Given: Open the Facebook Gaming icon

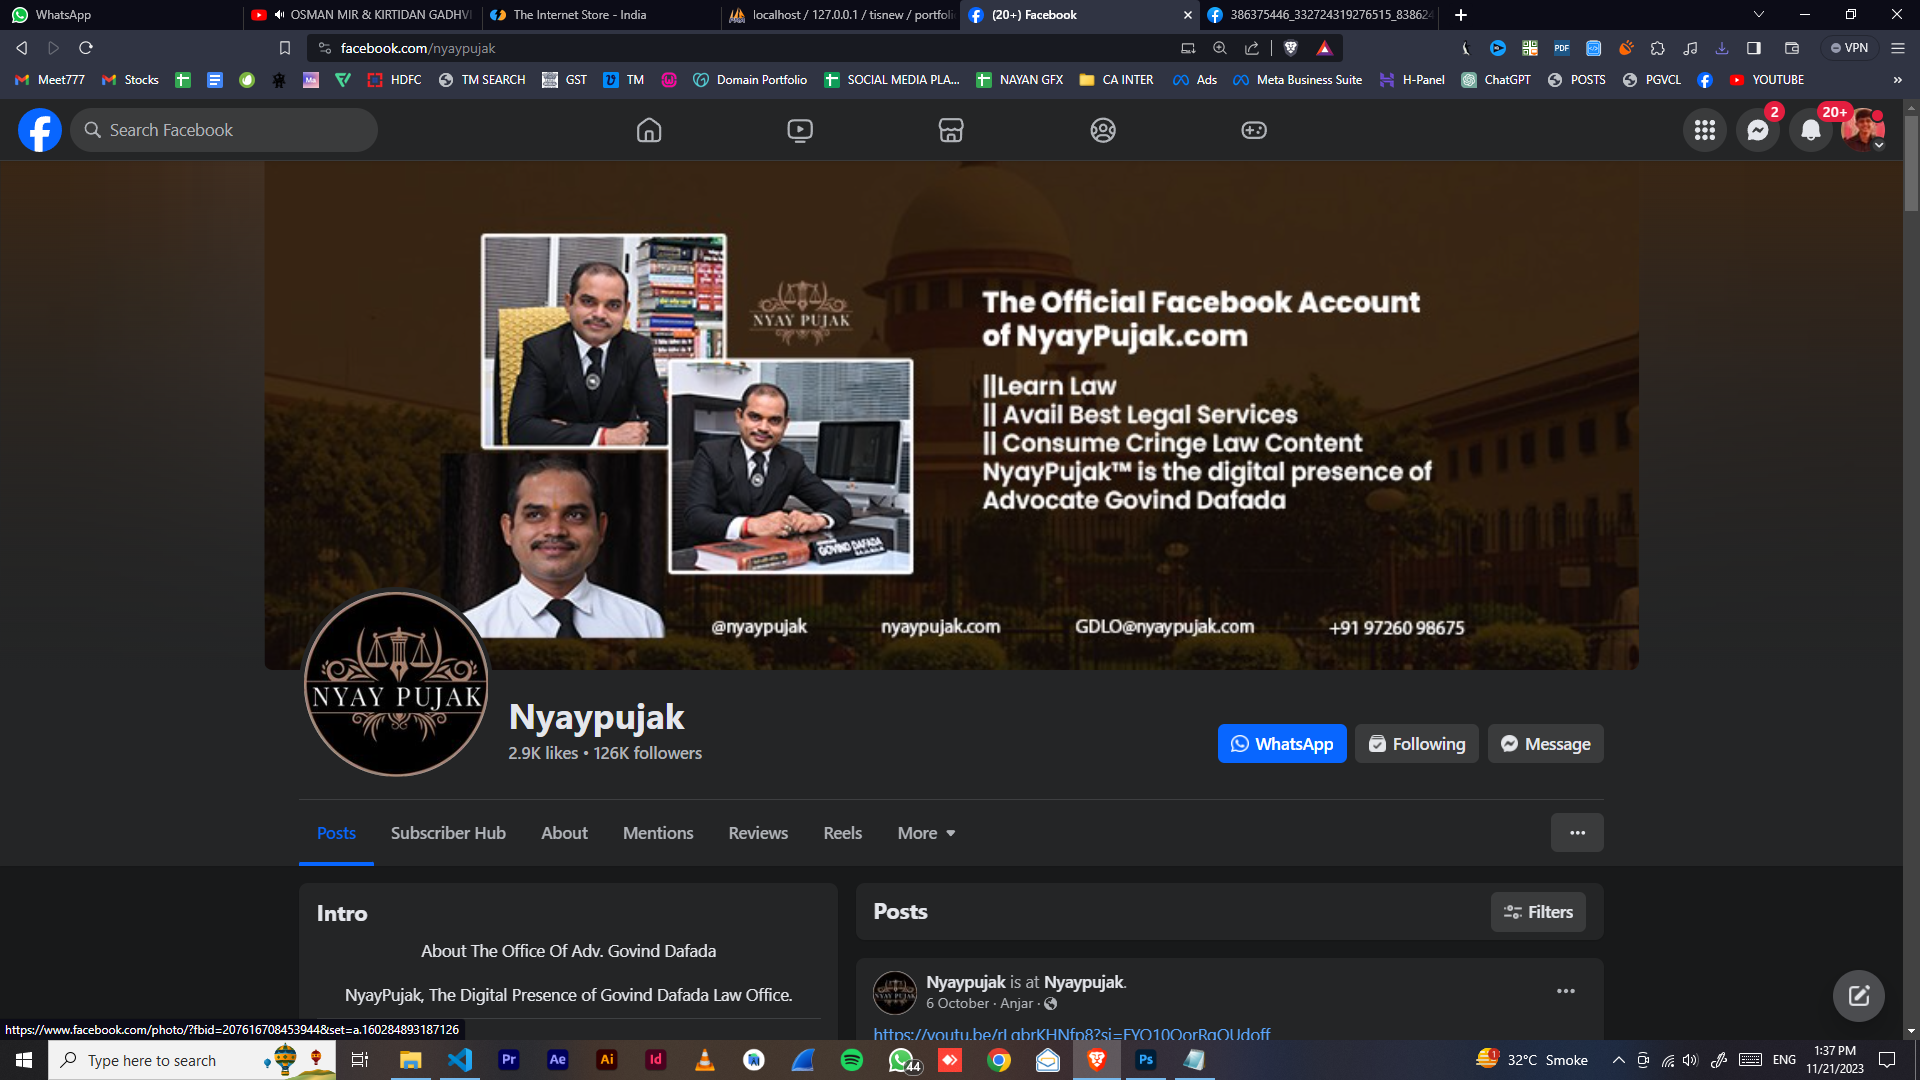Looking at the screenshot, I should 1254,130.
